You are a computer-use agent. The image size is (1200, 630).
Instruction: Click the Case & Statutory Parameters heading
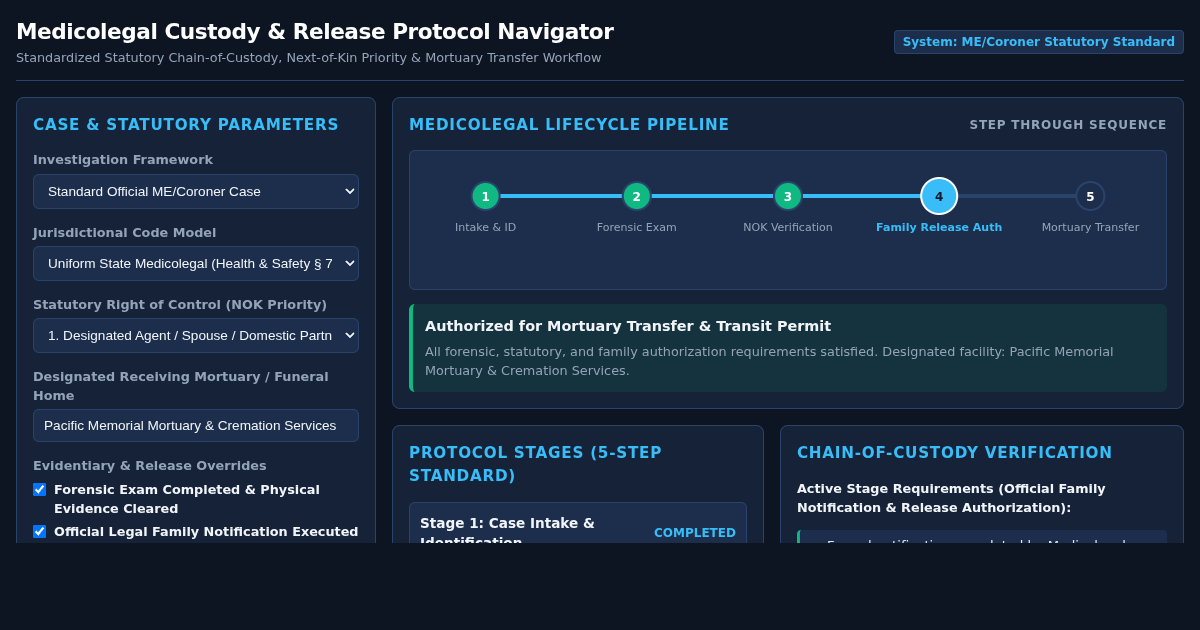(186, 125)
